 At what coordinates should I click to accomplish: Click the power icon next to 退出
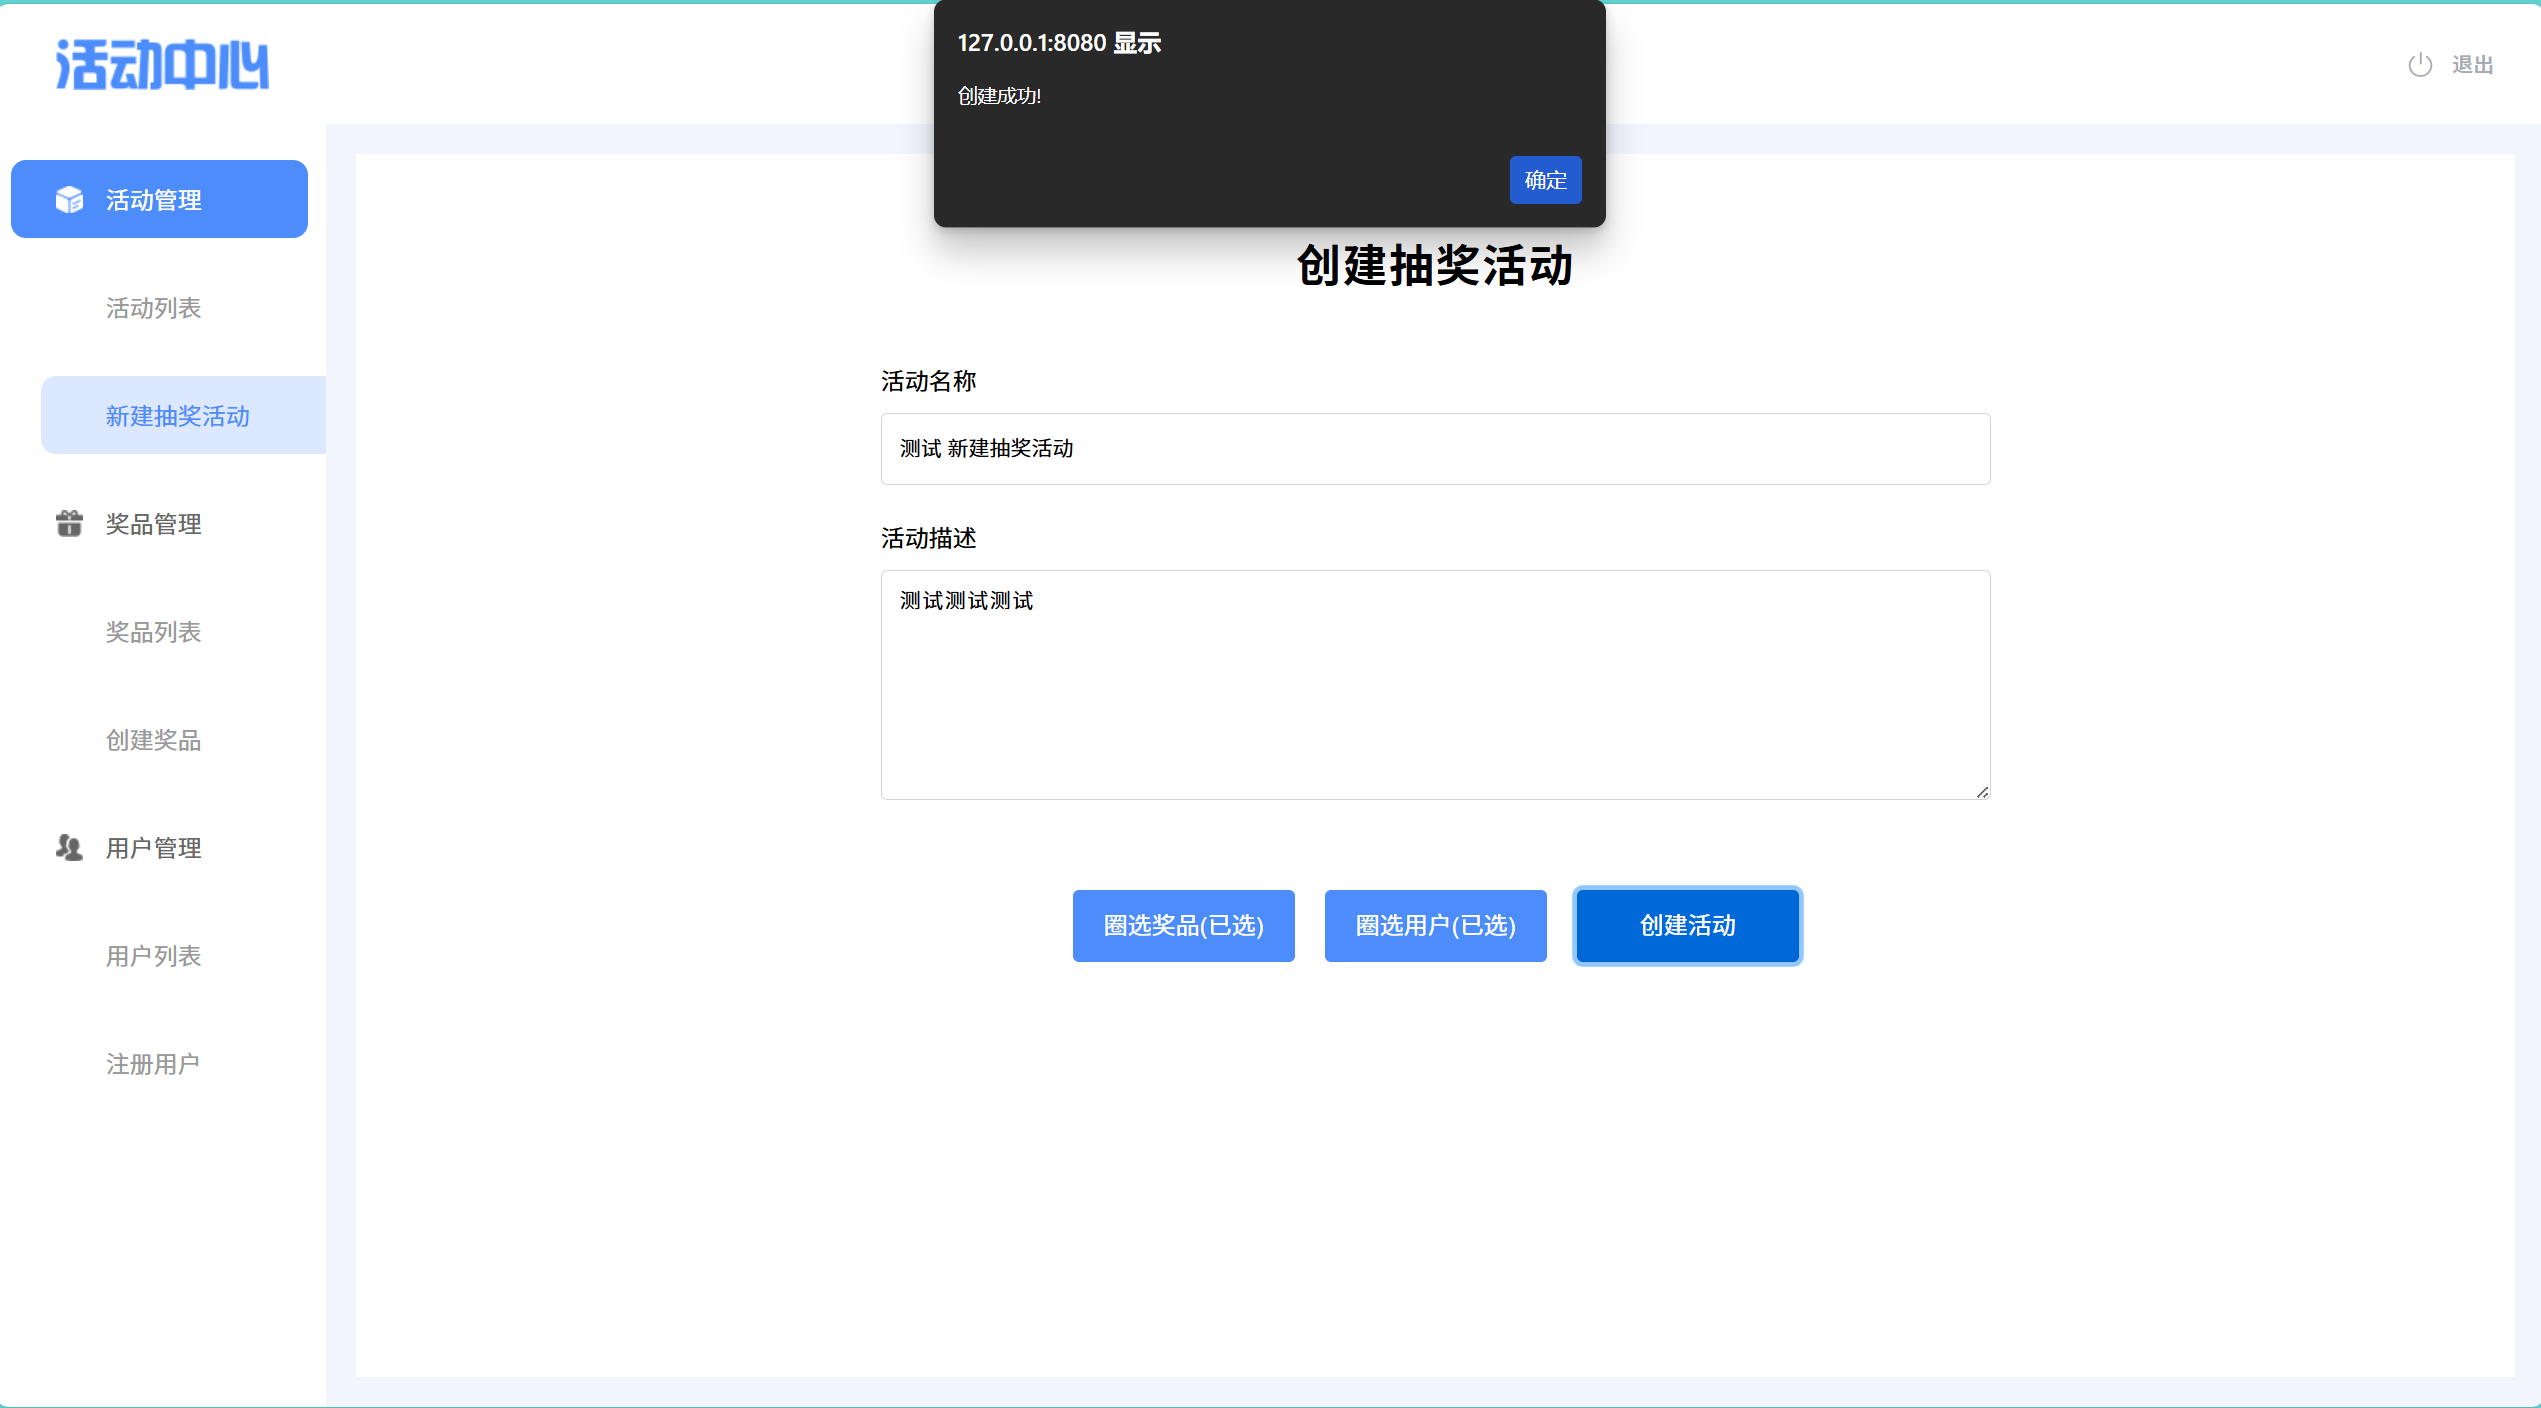pyautogui.click(x=2419, y=65)
